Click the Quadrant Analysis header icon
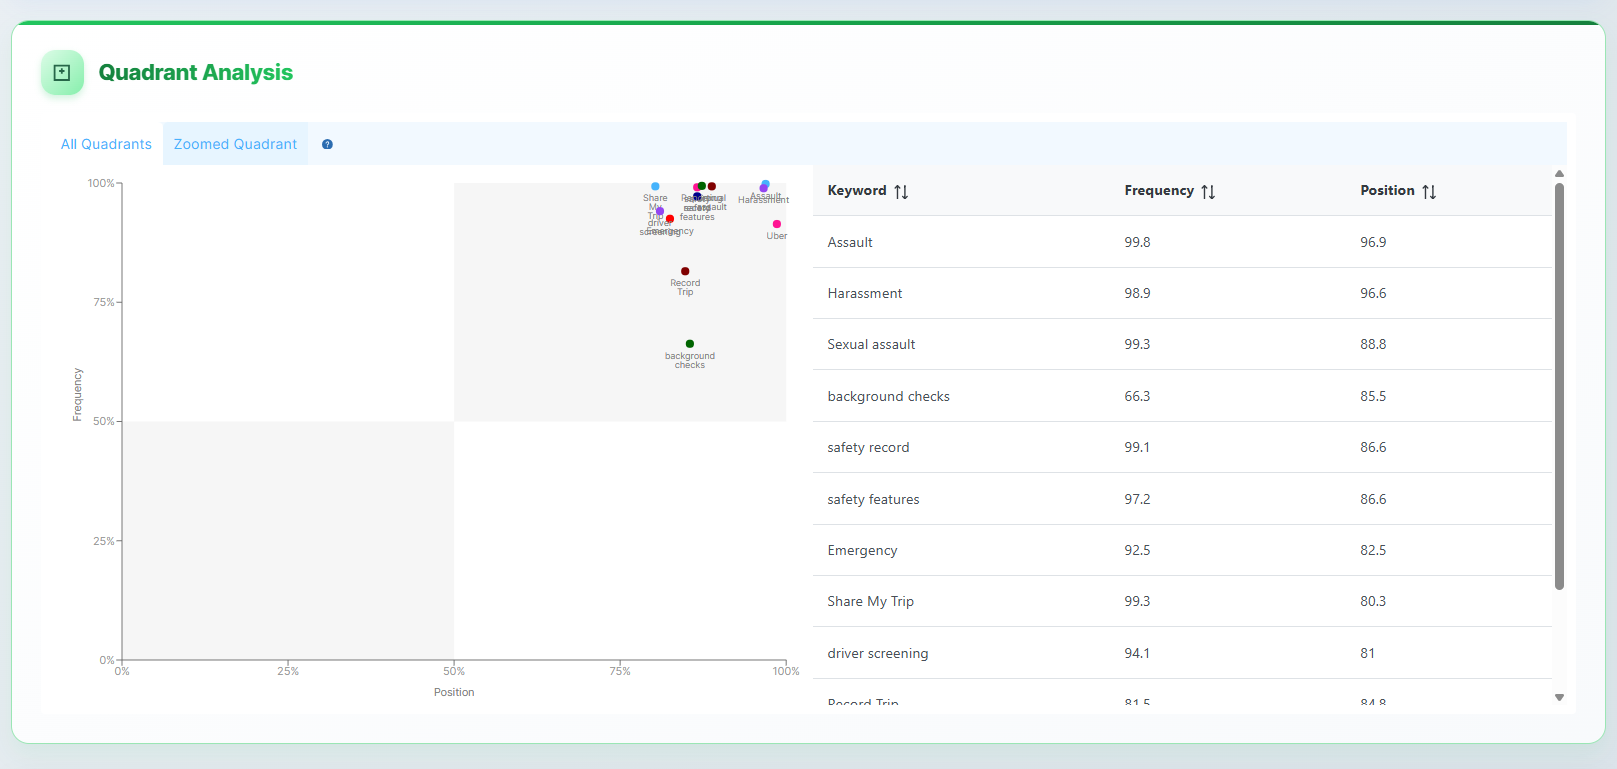Screen dimensions: 1617x769 (x=62, y=73)
